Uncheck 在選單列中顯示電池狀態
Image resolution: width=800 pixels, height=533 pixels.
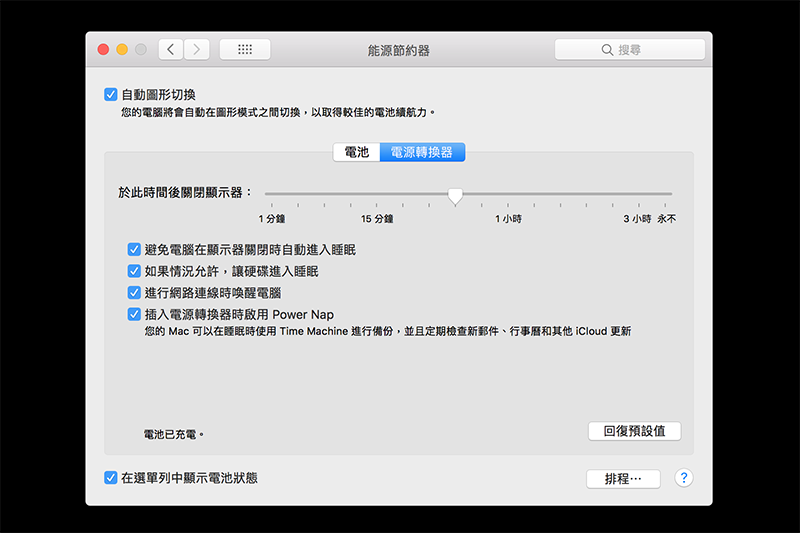pos(111,478)
